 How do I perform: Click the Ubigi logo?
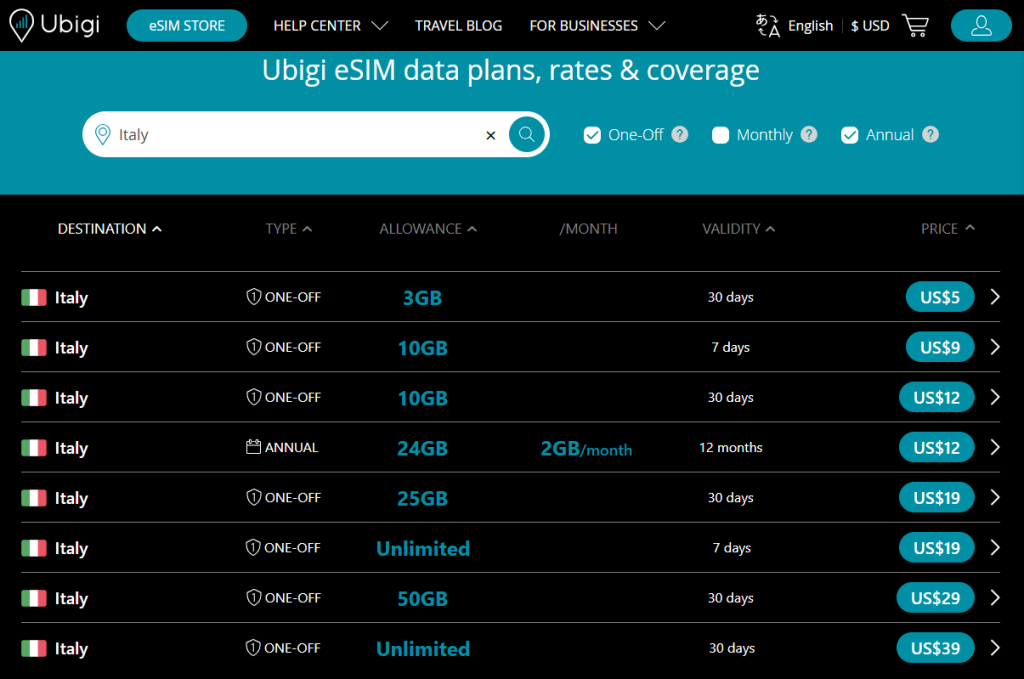(54, 26)
